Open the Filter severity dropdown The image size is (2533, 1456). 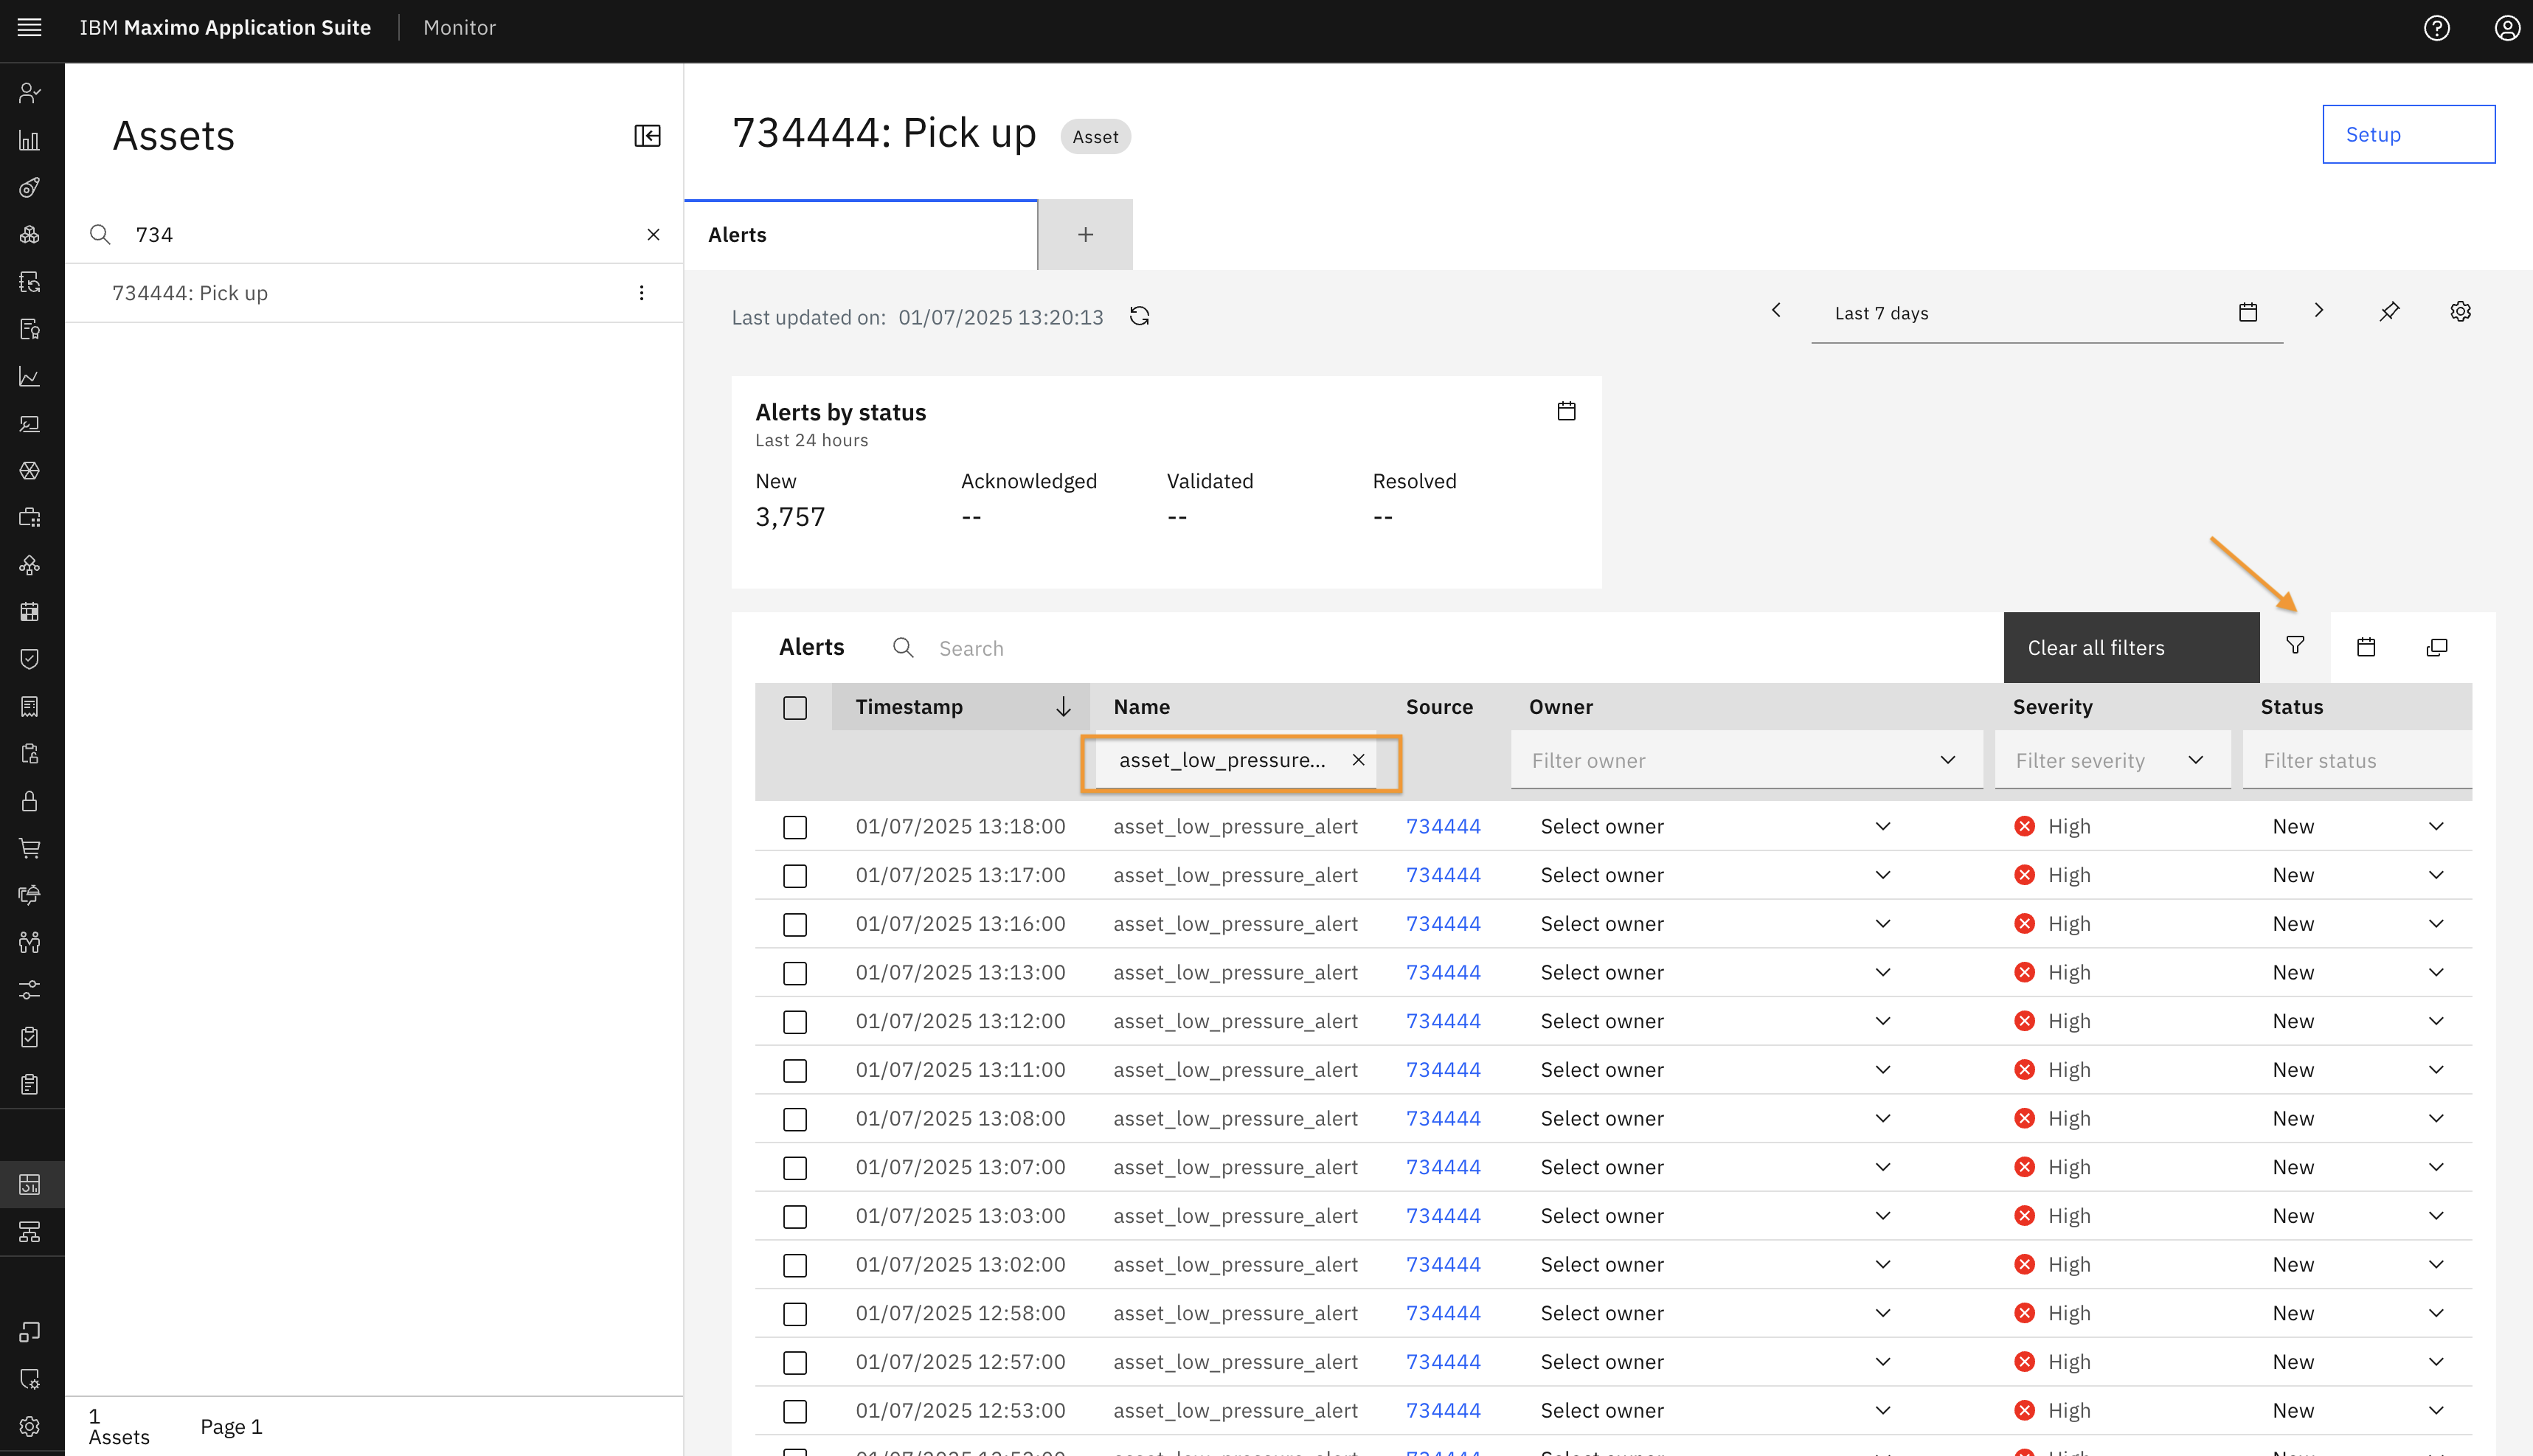(2112, 760)
